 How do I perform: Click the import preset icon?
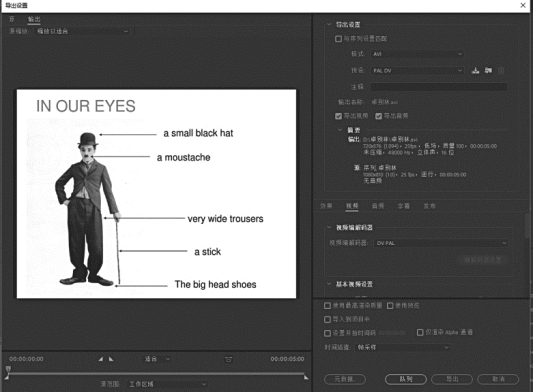click(x=488, y=70)
